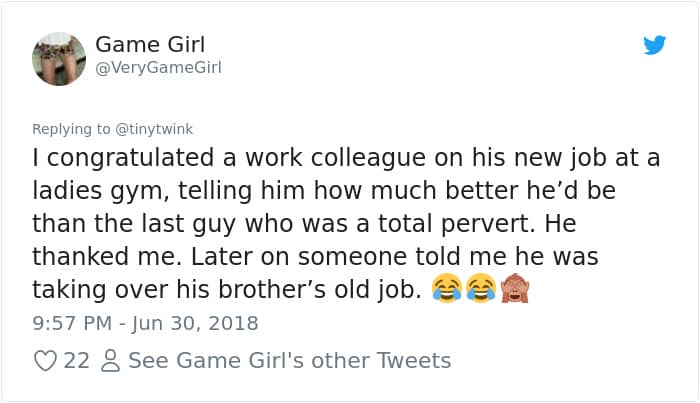The height and width of the screenshot is (403, 700).
Task: Click the line starting "I congratulated a work colleague"
Action: [346, 159]
